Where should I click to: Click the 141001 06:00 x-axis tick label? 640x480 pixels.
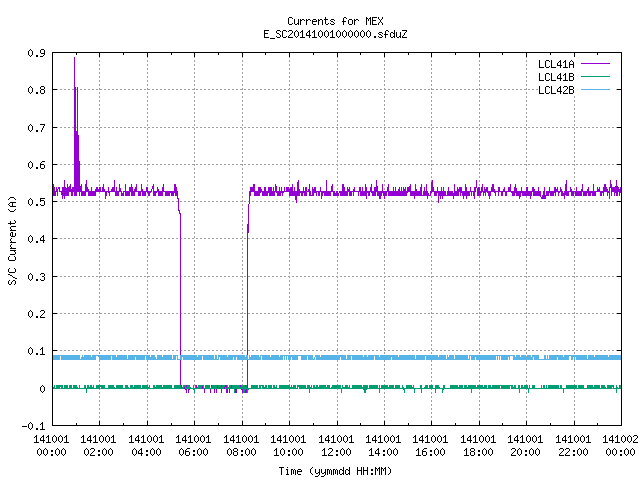[193, 446]
